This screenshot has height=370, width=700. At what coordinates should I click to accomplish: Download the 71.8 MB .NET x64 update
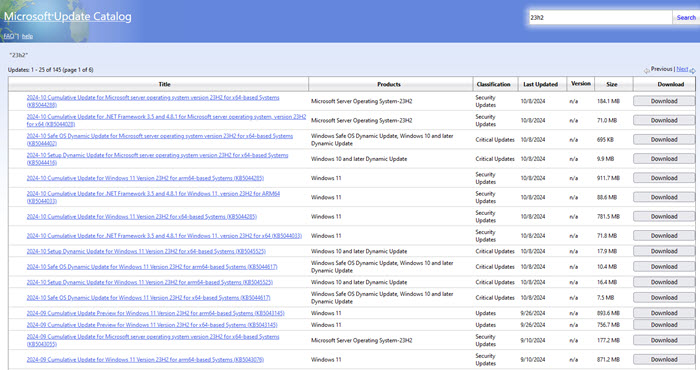coord(664,235)
